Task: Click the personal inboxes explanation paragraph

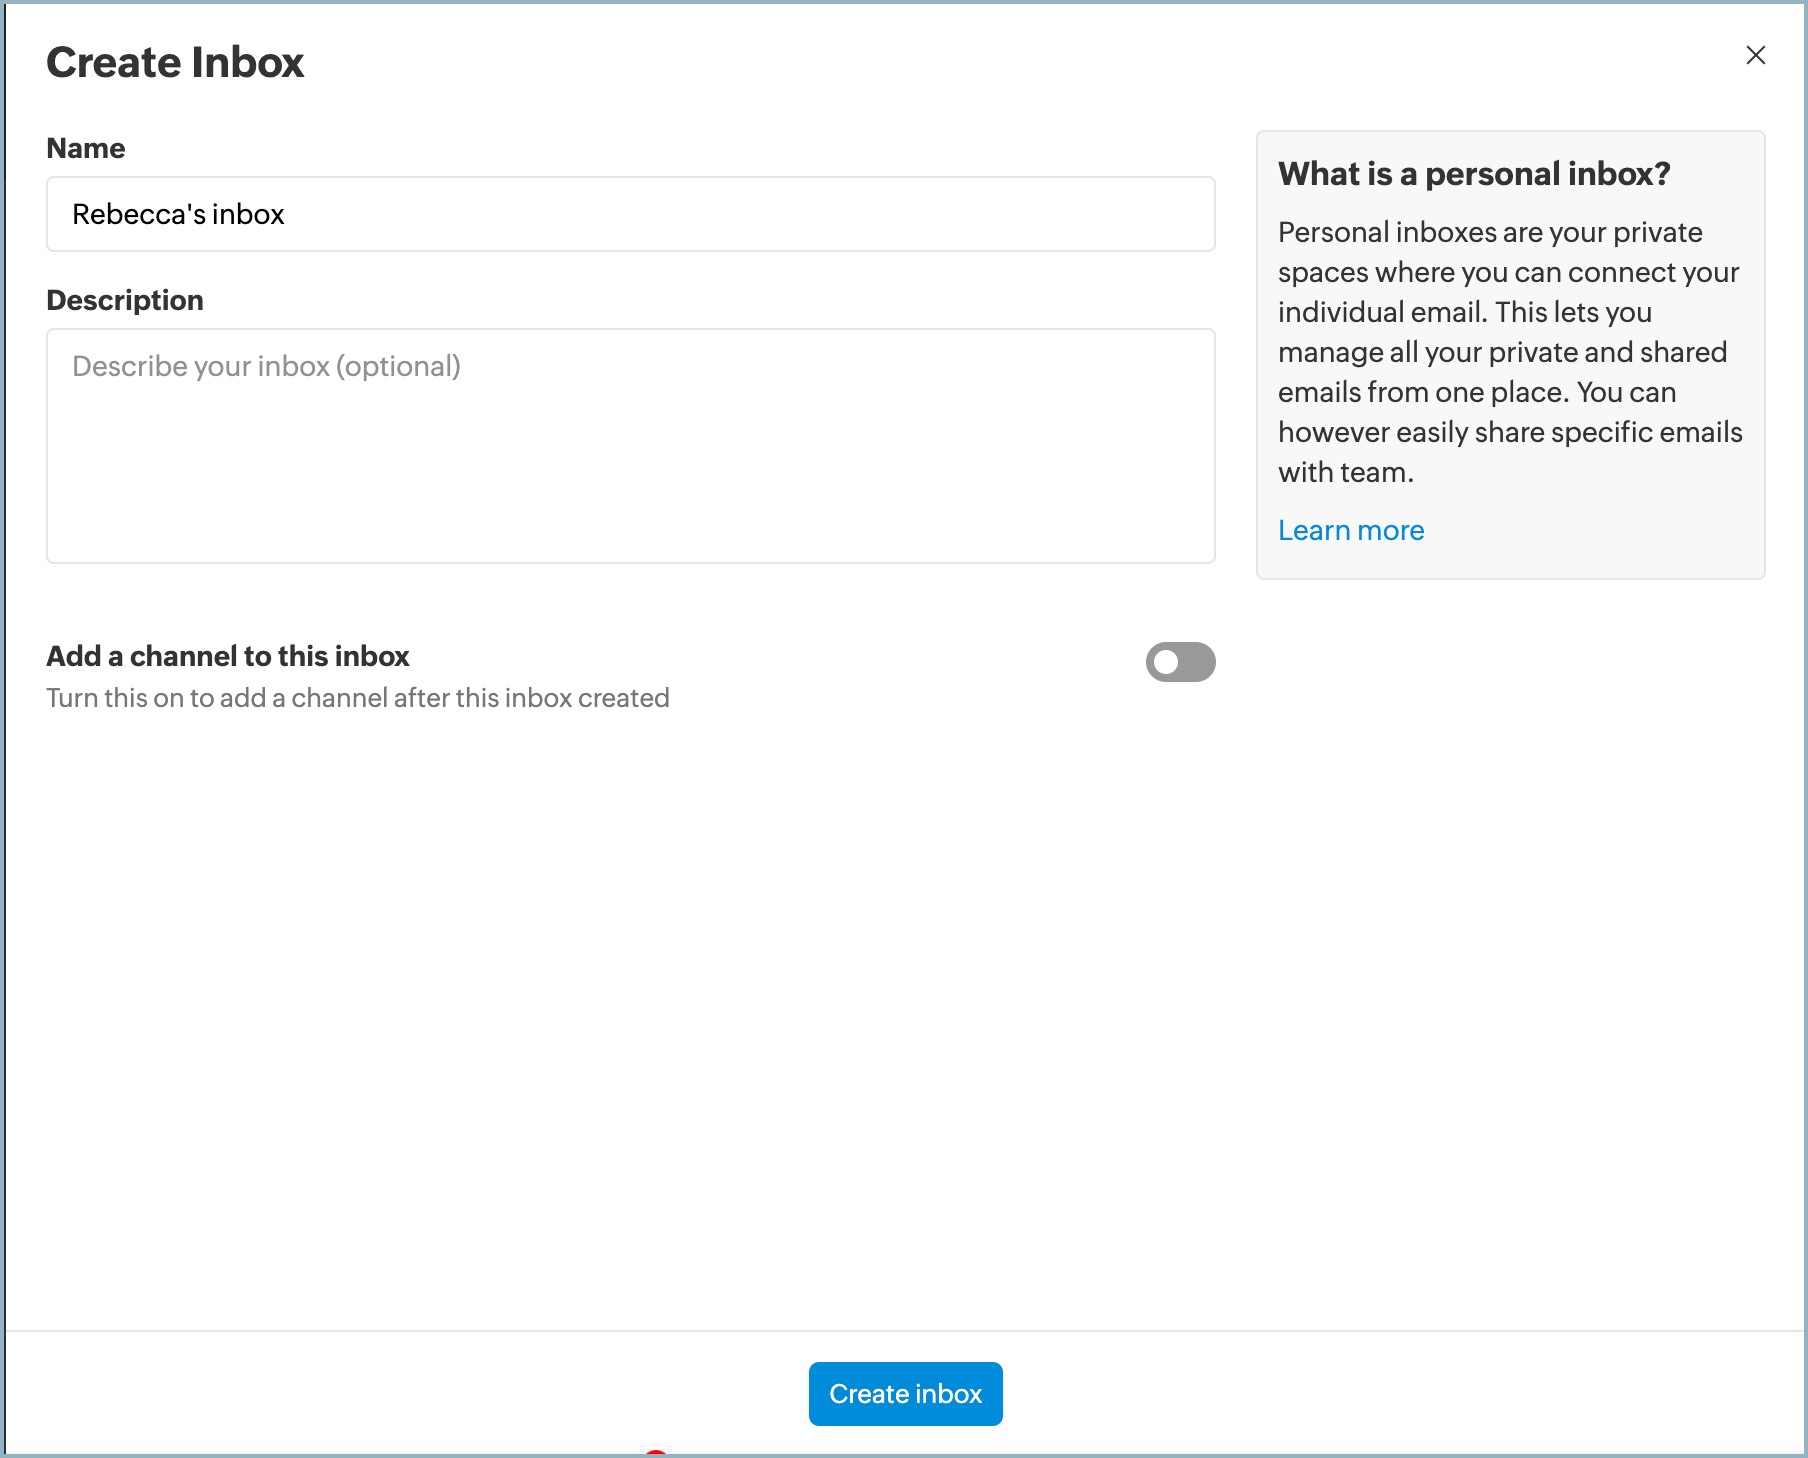Action: click(1510, 352)
